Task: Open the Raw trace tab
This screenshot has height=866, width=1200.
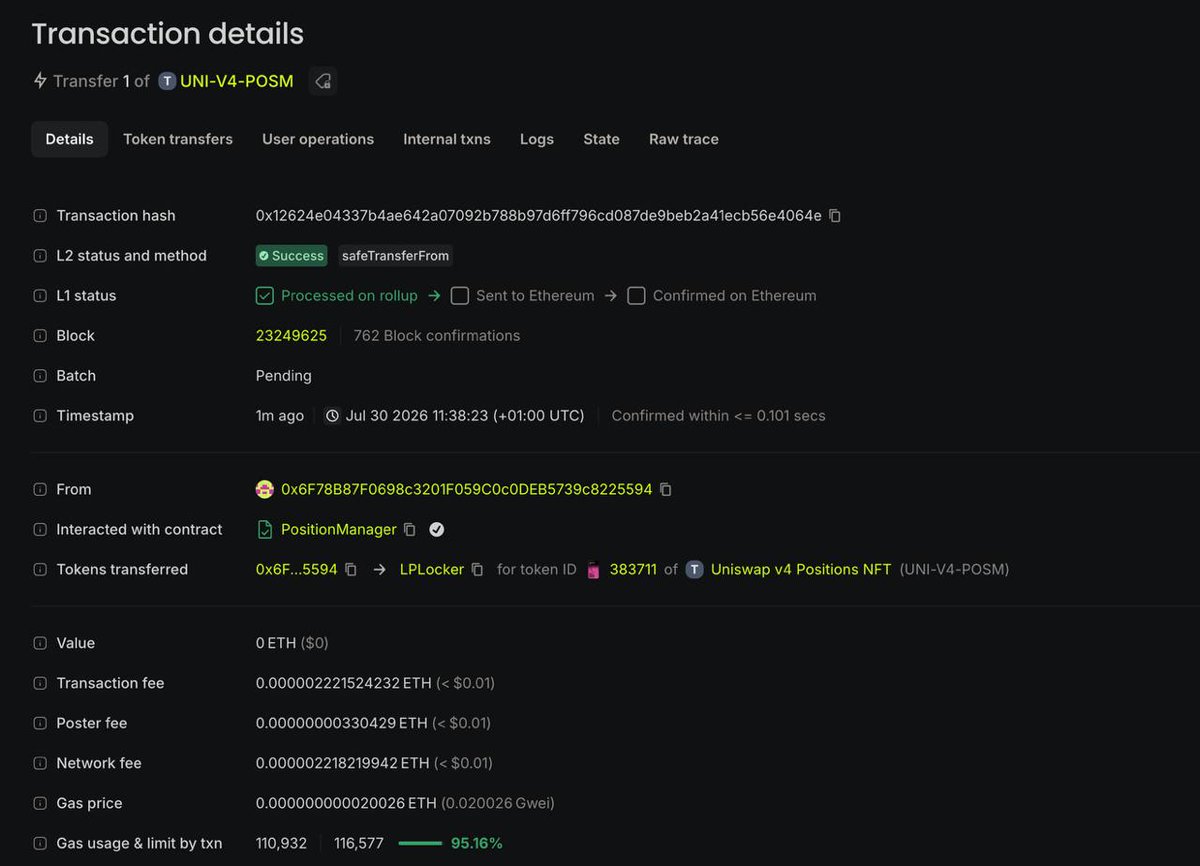Action: (684, 139)
